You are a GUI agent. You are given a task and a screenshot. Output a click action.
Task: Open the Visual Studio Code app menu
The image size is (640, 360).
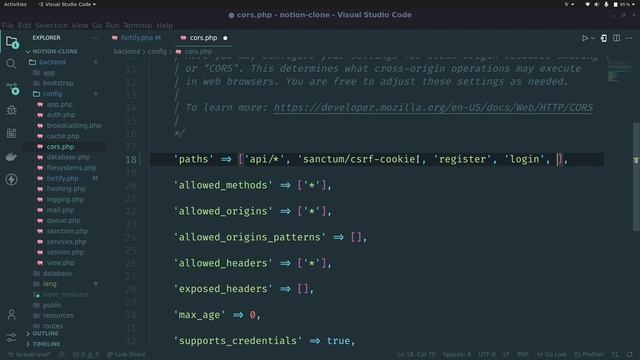[67, 4]
